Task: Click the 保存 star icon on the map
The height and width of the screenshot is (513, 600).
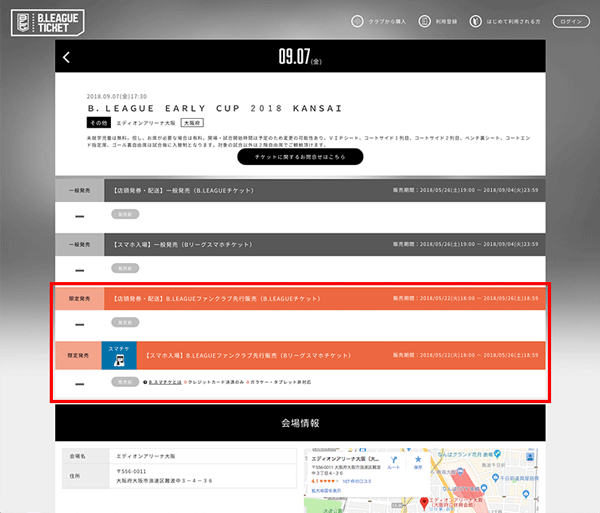Action: tap(418, 462)
